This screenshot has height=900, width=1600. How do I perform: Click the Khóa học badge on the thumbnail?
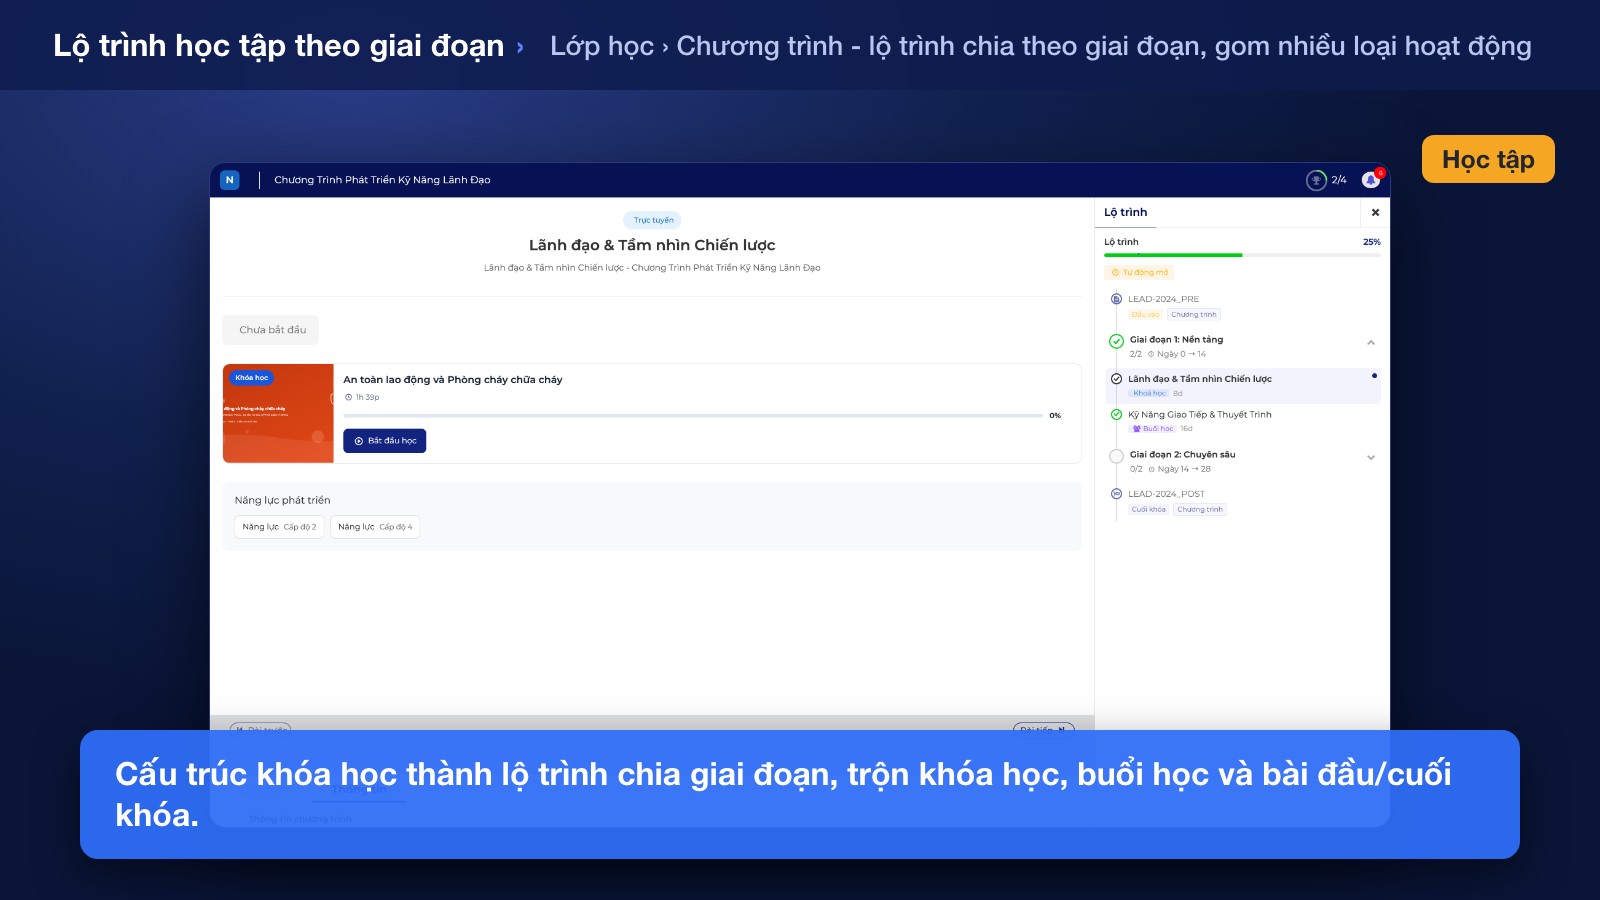click(252, 378)
